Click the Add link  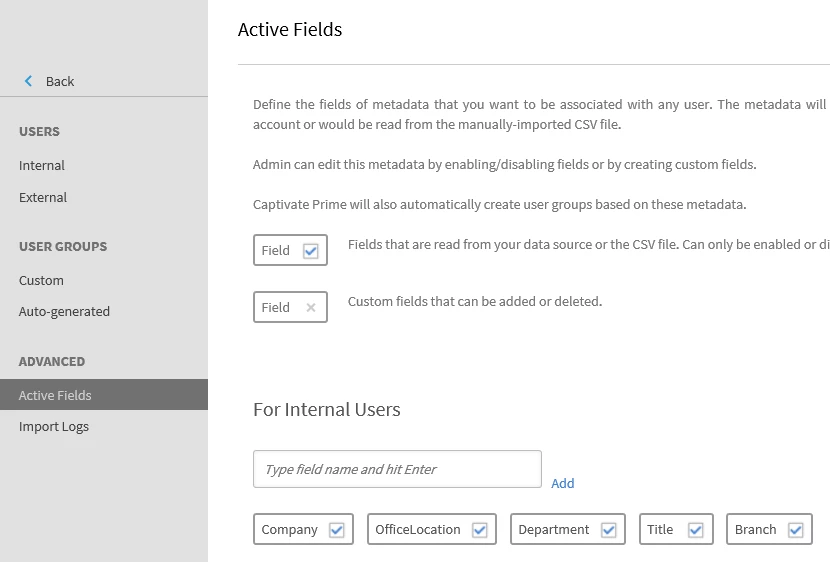click(x=563, y=484)
